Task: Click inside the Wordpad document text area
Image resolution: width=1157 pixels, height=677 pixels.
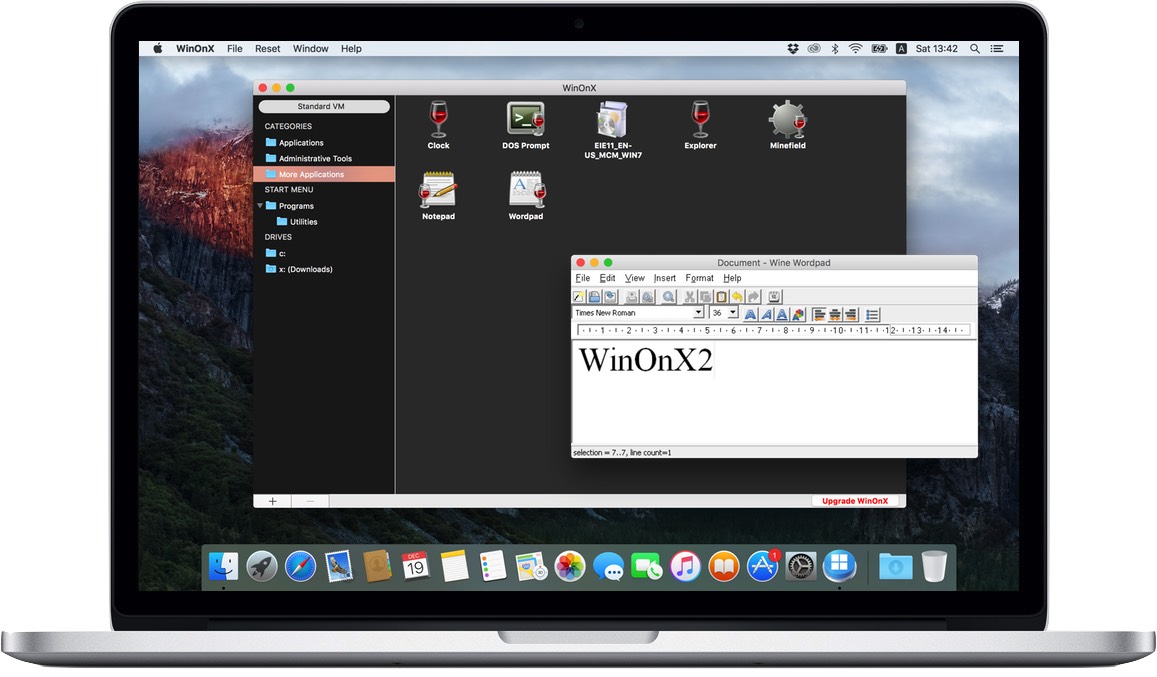Action: tap(774, 392)
